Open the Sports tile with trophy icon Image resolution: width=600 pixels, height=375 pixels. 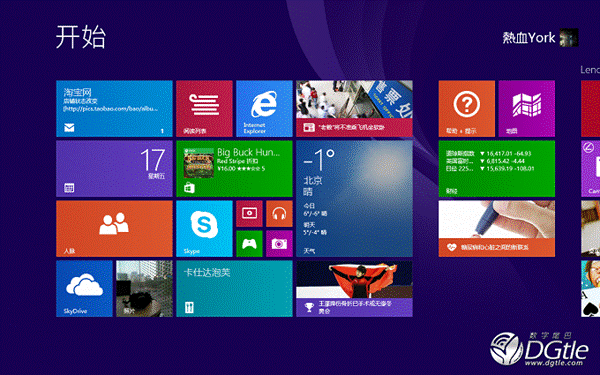[354, 289]
